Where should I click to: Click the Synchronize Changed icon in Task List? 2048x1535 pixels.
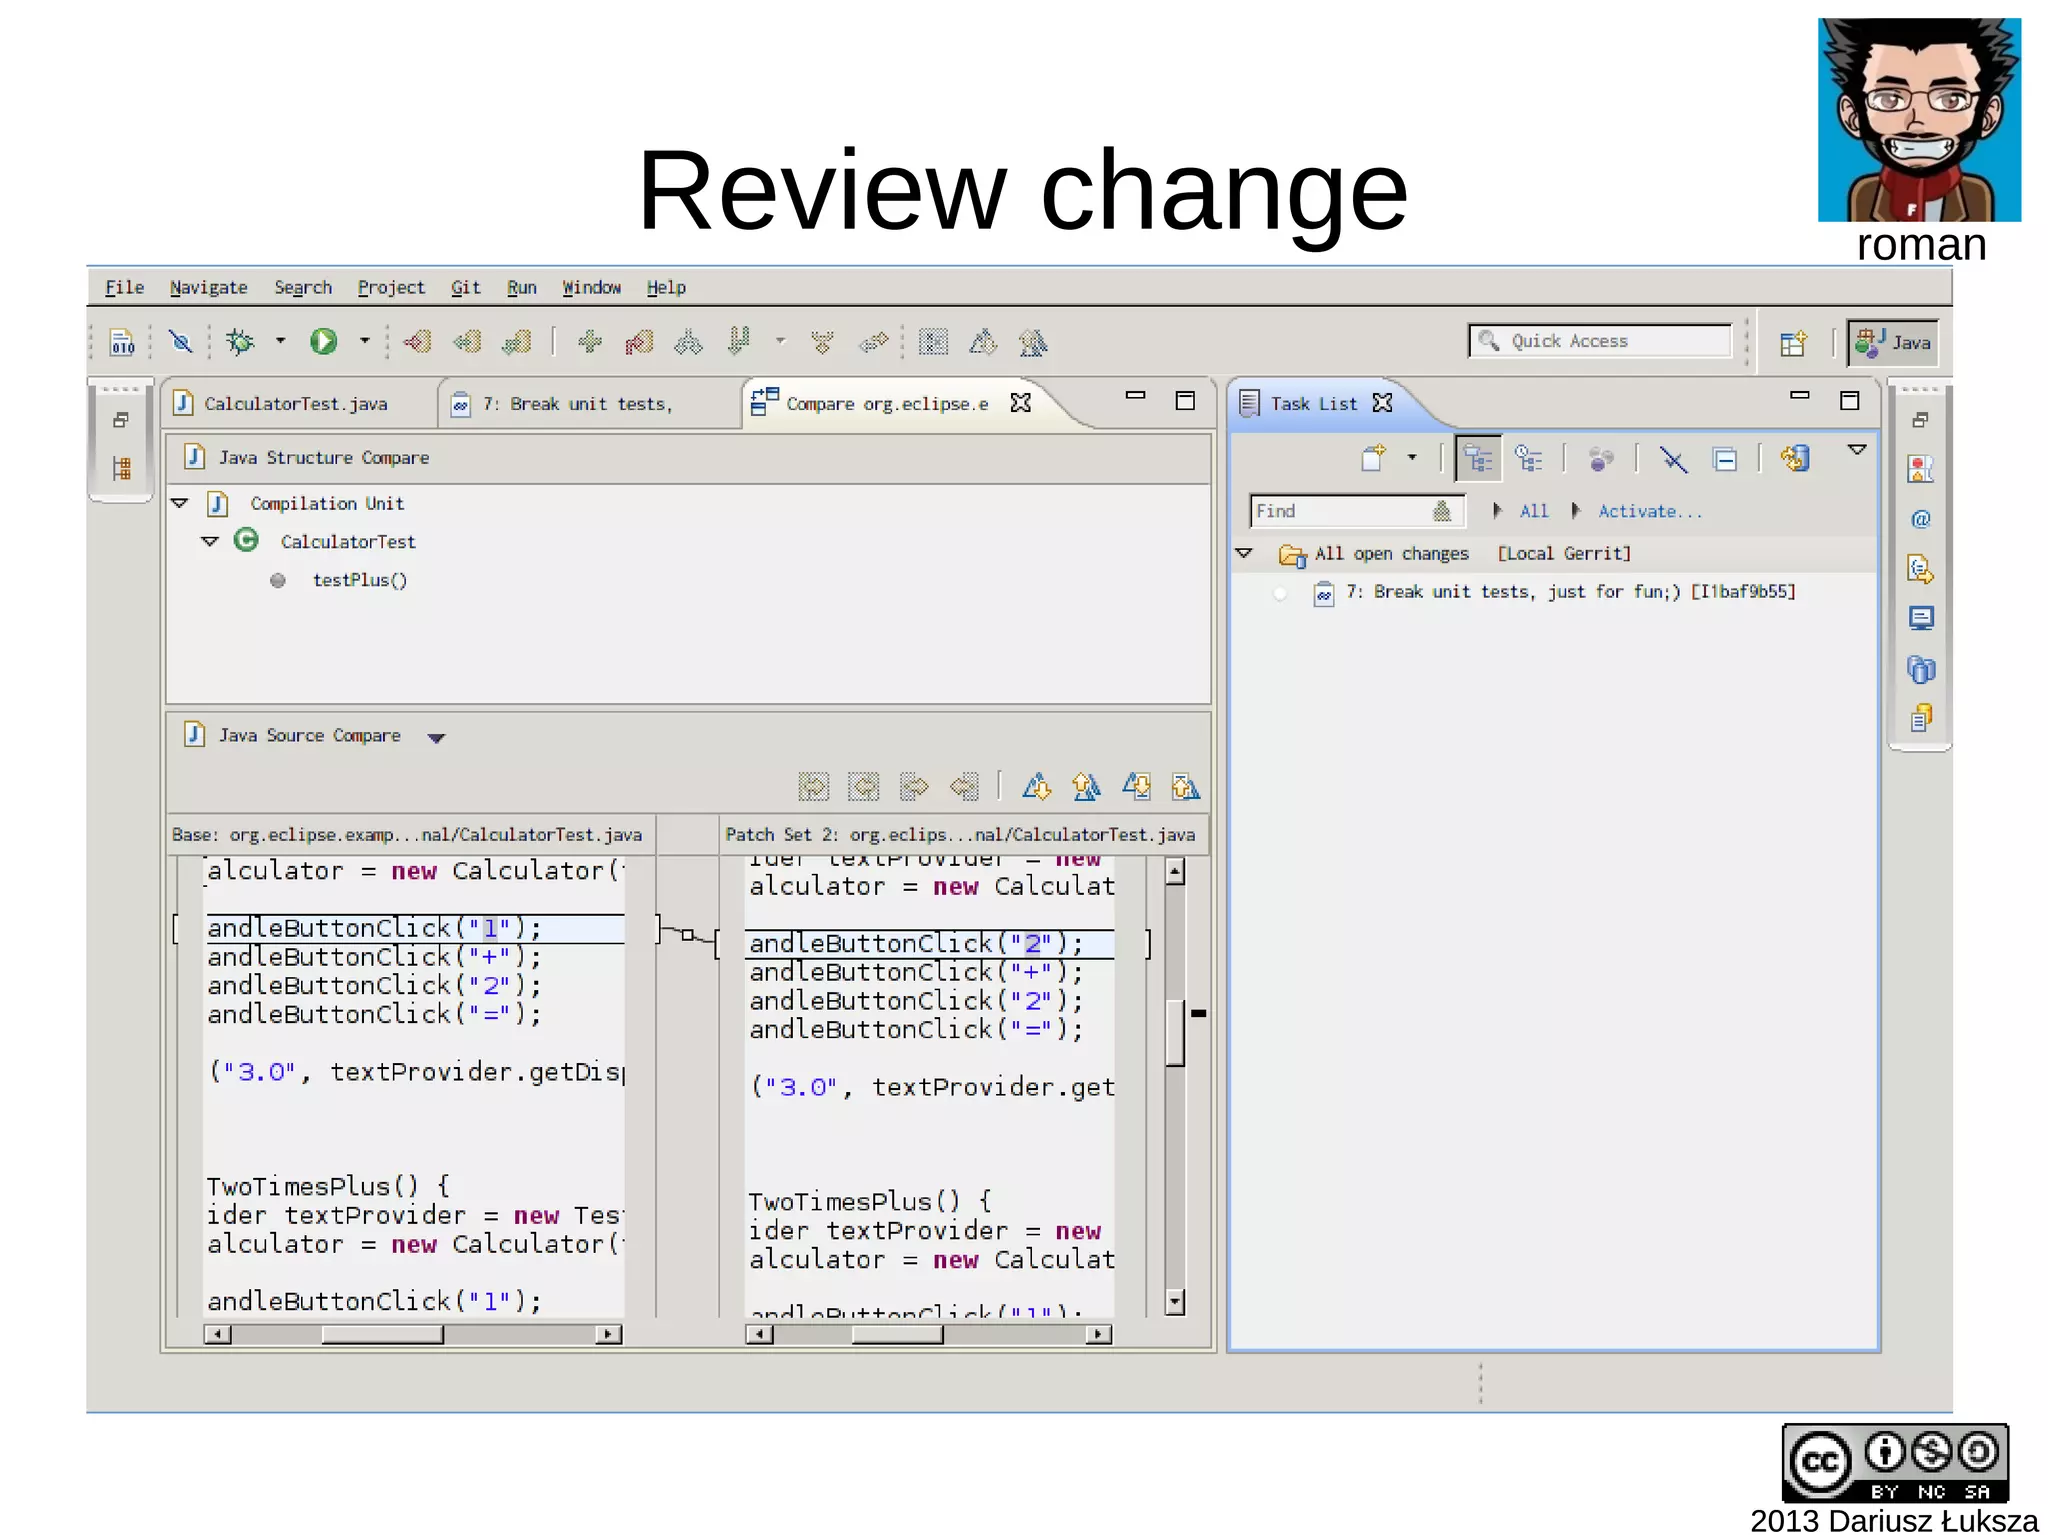[1795, 459]
